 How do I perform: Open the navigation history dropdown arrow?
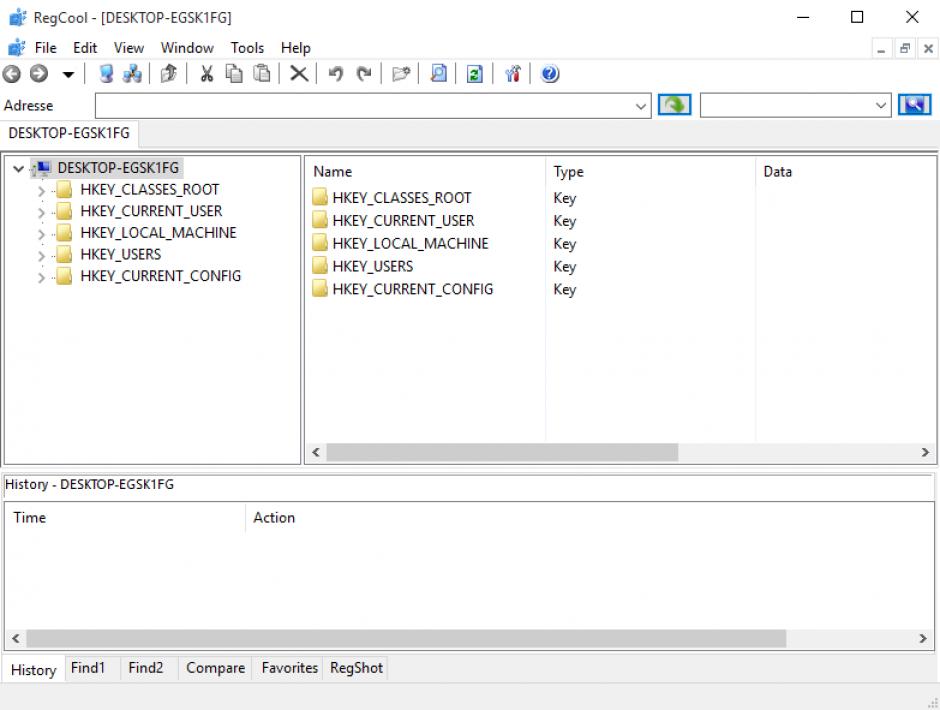68,75
